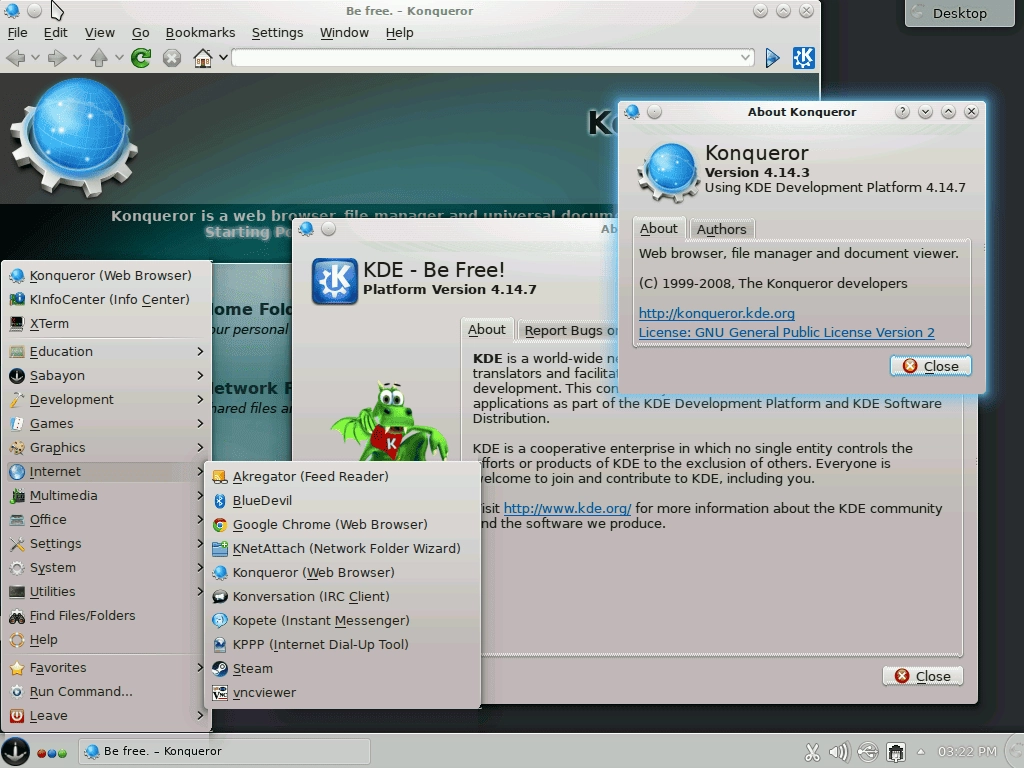Launch Kopete (Instant Messenger)
1024x768 pixels.
coord(343,621)
